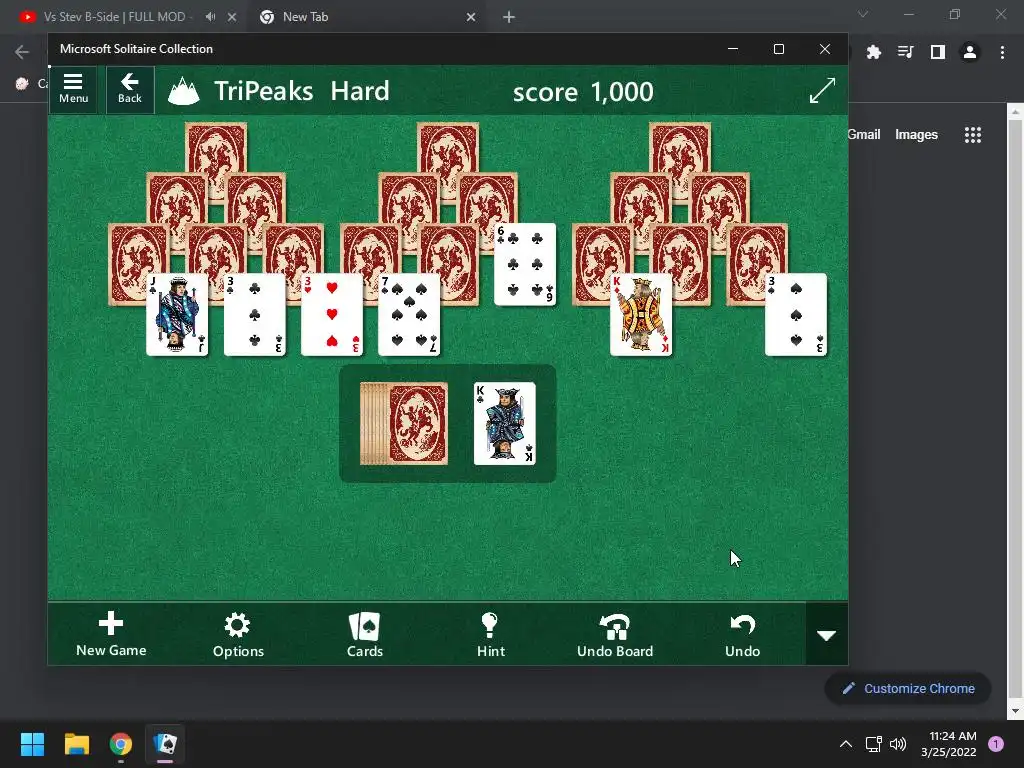
Task: Open the Images link in Chrome
Action: [x=916, y=135]
